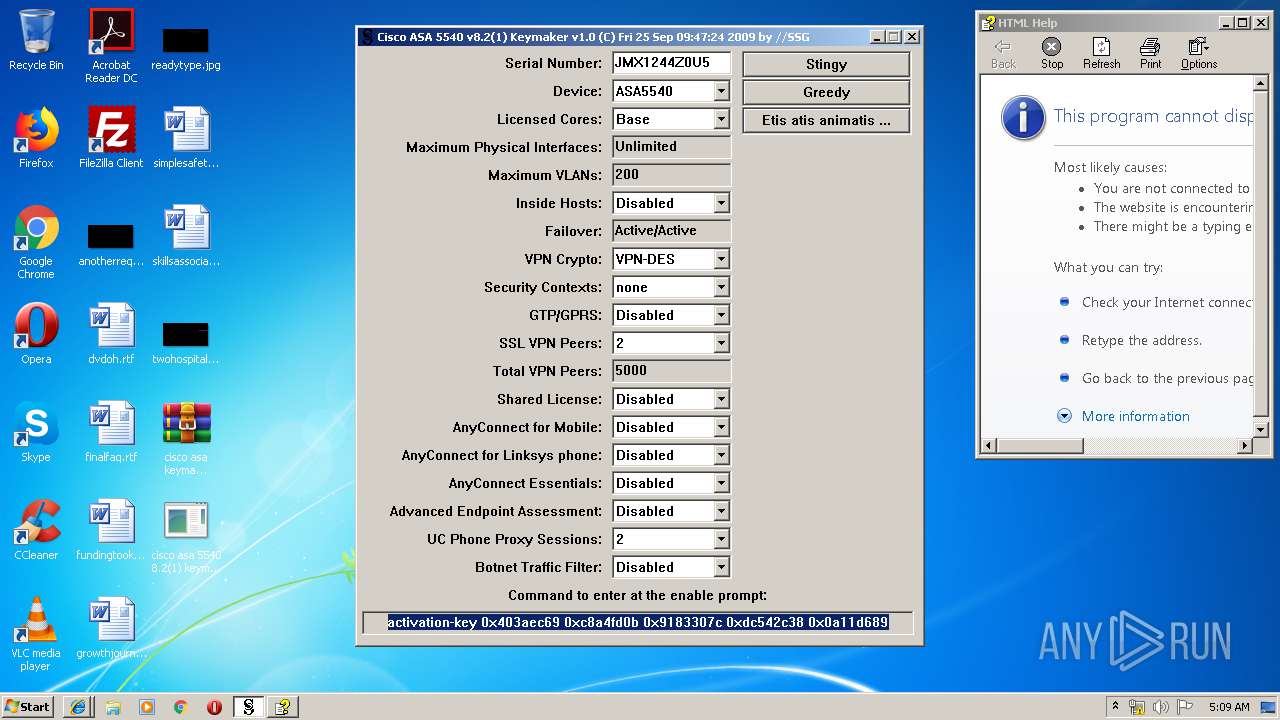This screenshot has height=720, width=1280.
Task: Click HTML Help vertical scrollbar
Action: tap(1260, 257)
